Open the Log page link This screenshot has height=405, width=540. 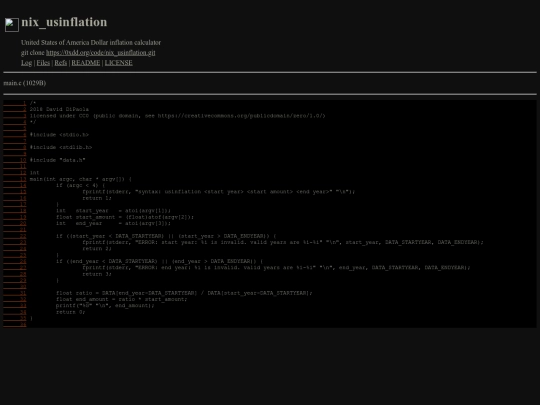coord(27,63)
